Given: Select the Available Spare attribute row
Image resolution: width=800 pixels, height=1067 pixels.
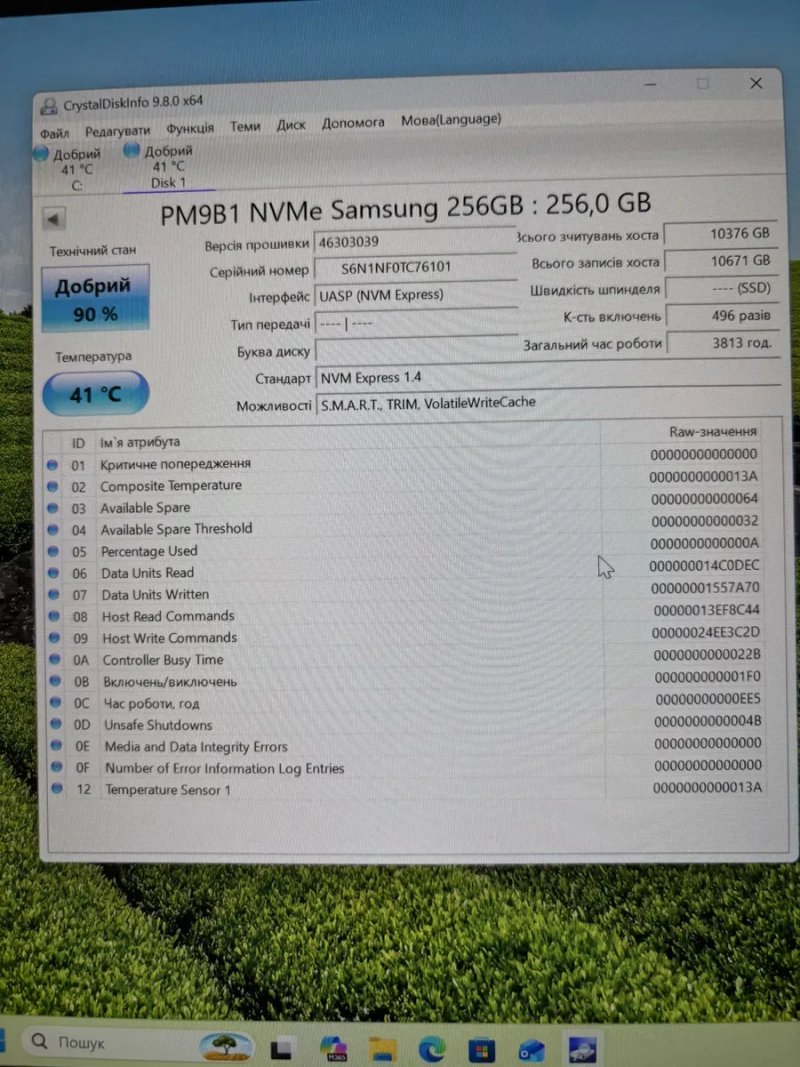Looking at the screenshot, I should coord(405,503).
